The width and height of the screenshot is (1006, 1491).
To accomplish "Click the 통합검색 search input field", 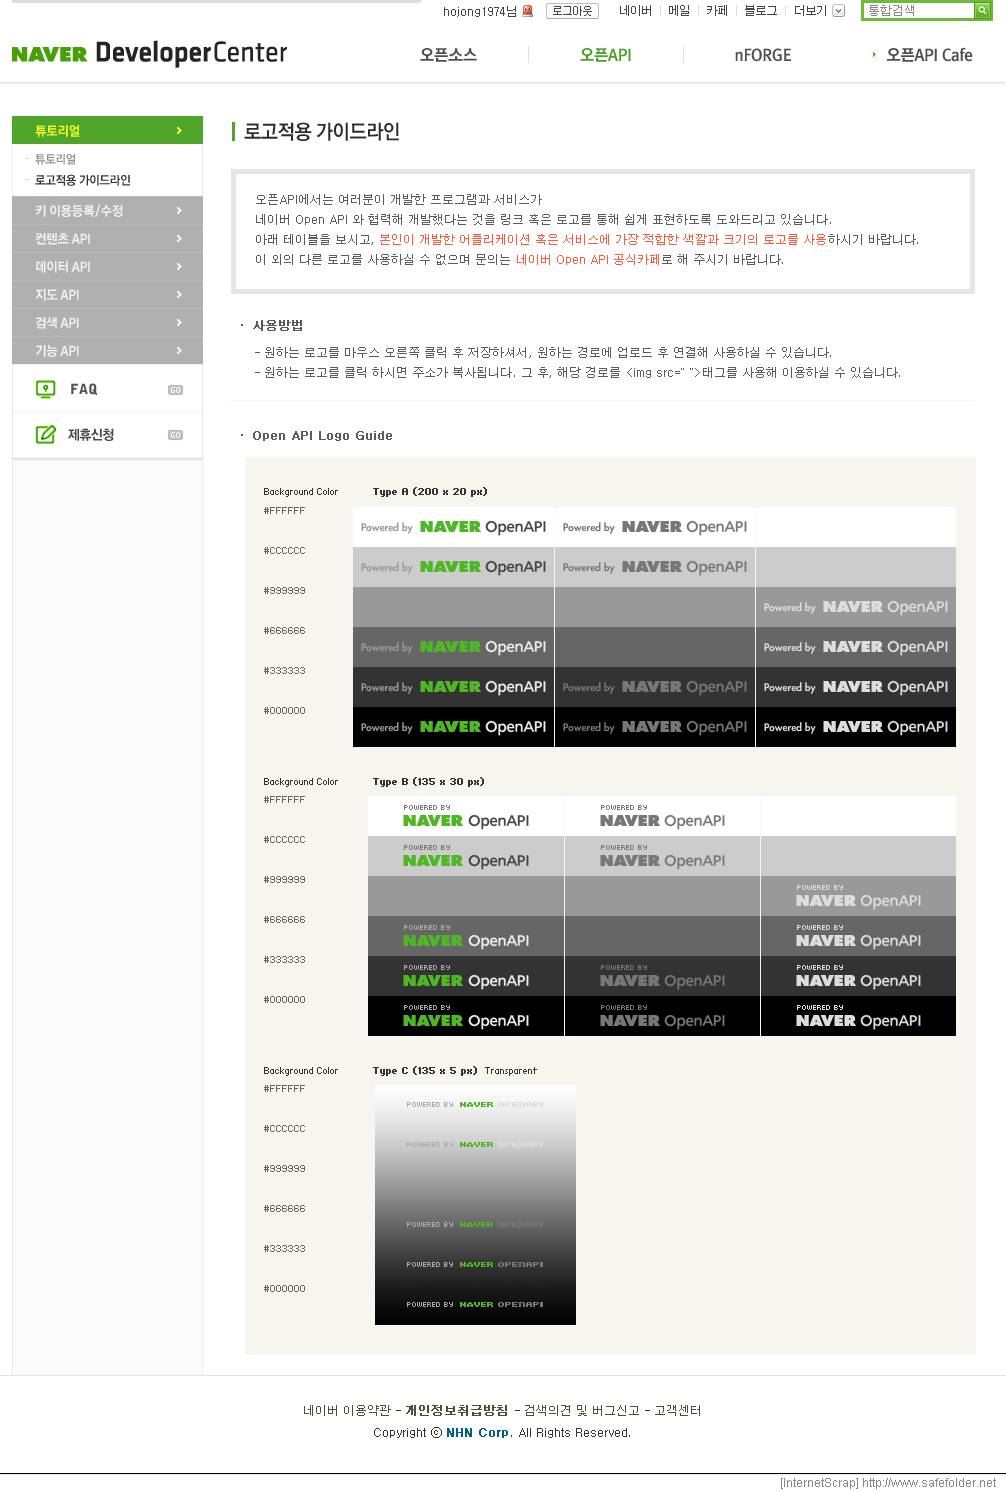I will [918, 10].
